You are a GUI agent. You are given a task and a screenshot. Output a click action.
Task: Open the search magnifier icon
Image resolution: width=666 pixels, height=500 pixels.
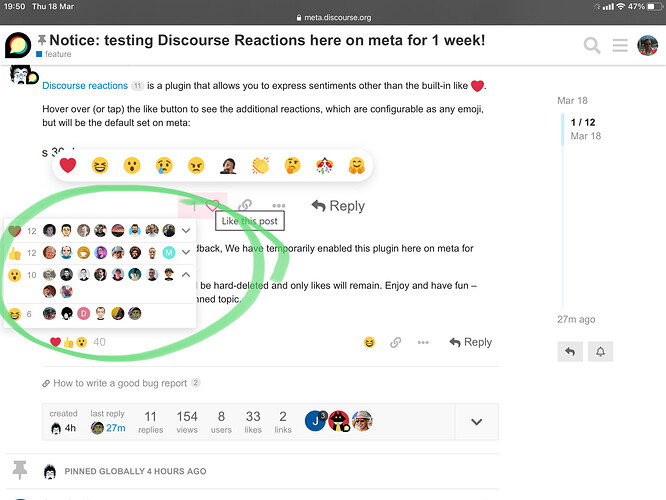pyautogui.click(x=592, y=45)
